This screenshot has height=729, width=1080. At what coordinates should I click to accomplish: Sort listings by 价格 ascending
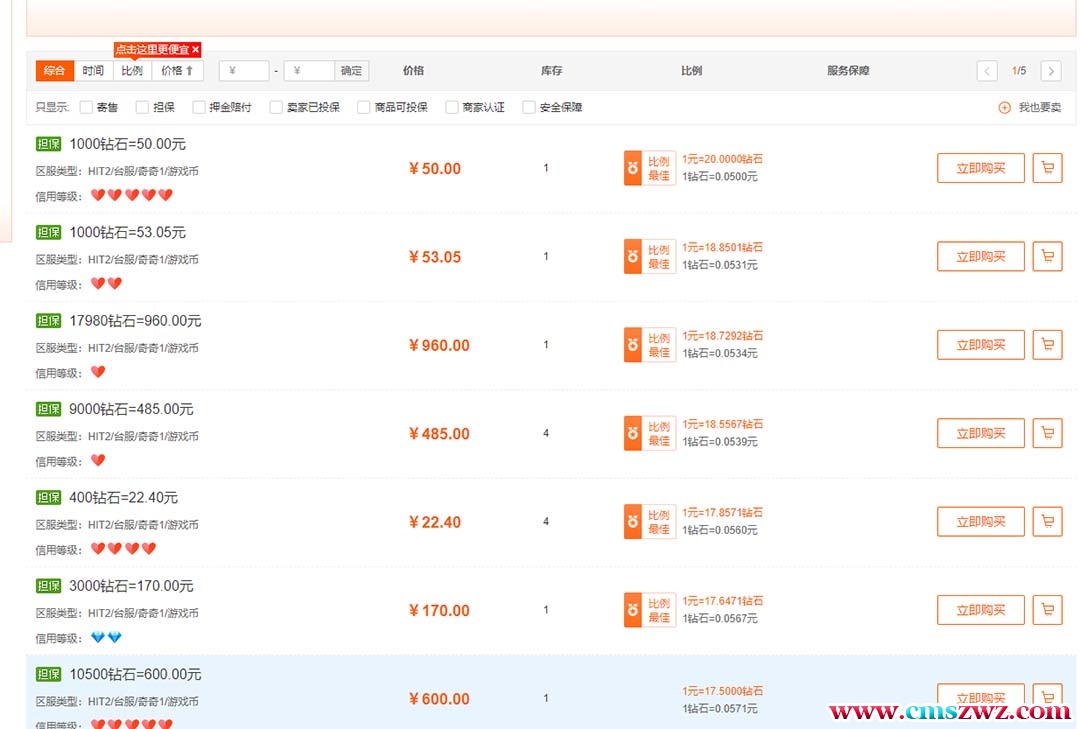click(x=178, y=71)
